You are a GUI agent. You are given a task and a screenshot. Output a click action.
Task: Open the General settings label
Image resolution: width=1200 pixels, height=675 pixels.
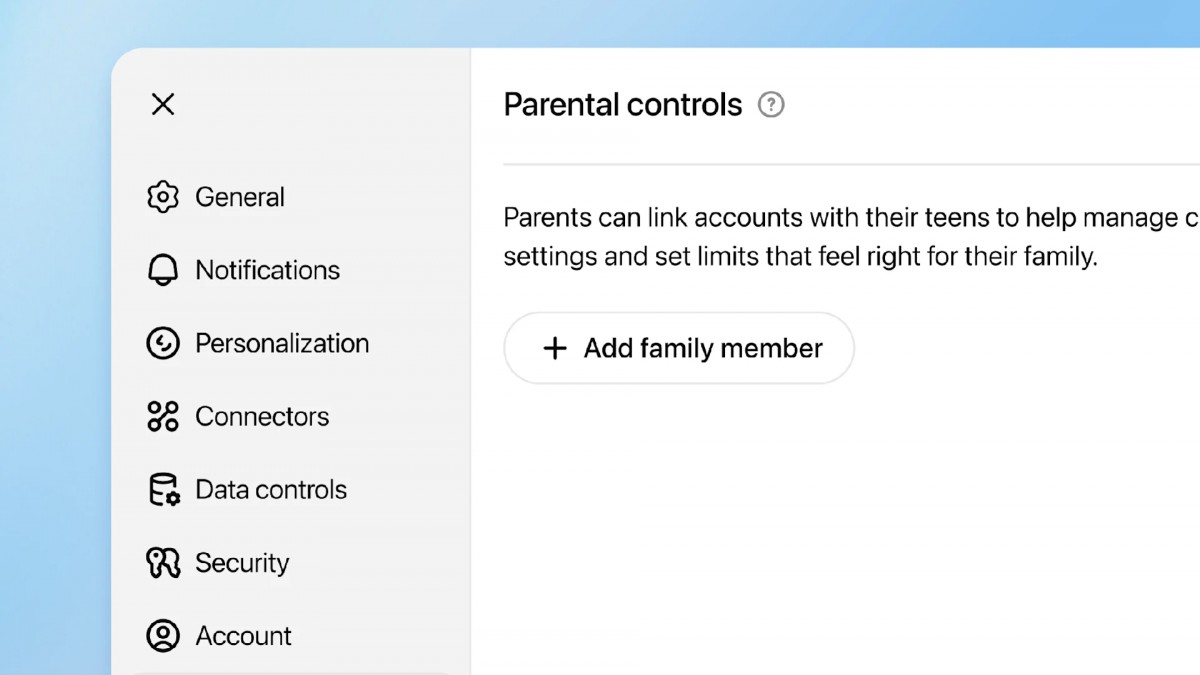tap(240, 197)
